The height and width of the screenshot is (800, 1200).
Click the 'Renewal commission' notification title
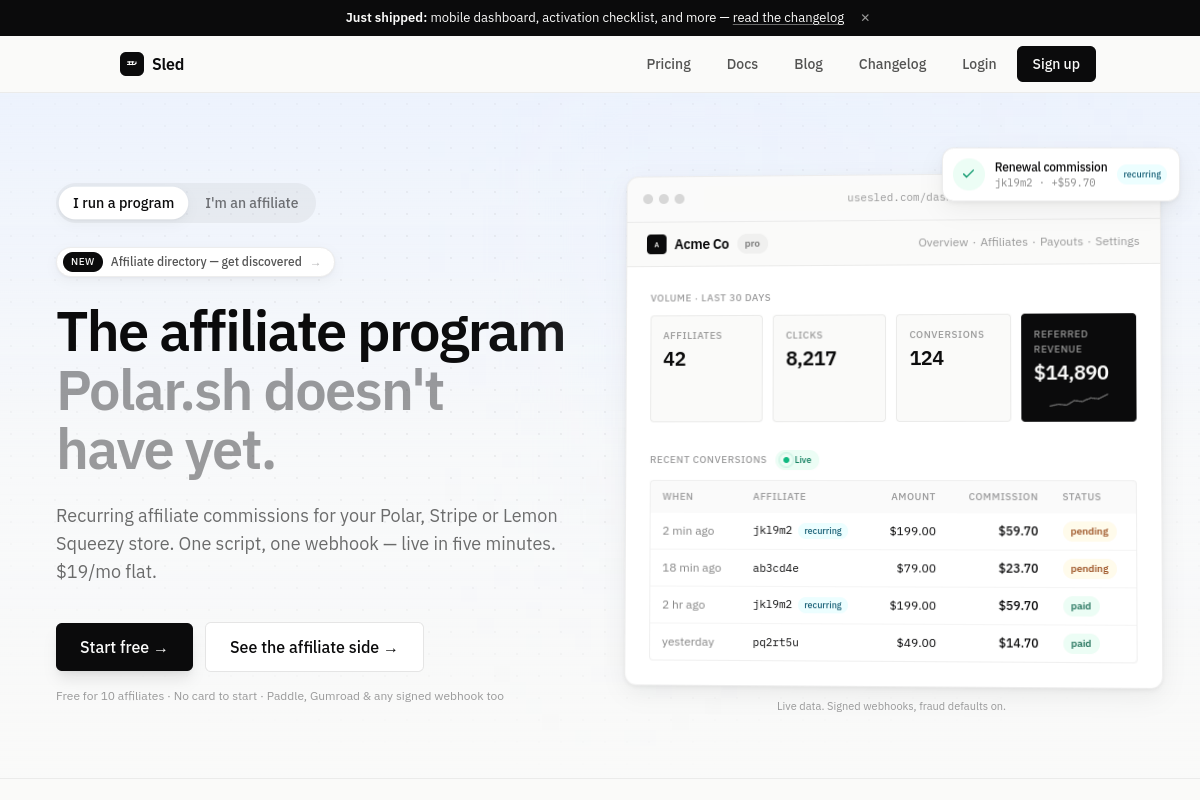(1051, 167)
